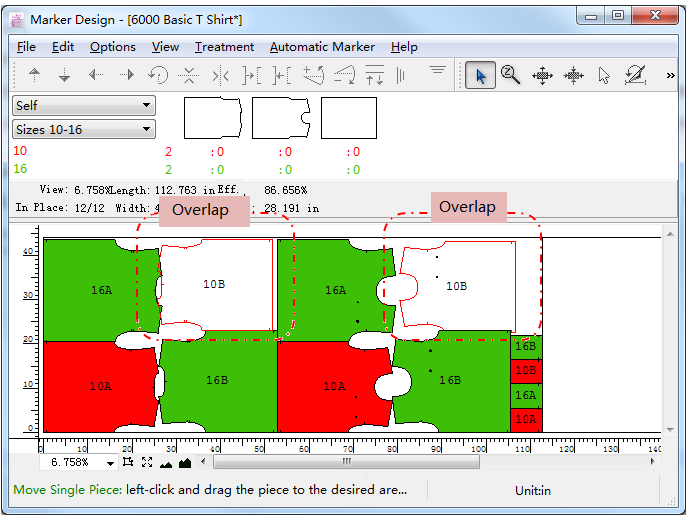The width and height of the screenshot is (691, 531).
Task: Click the large mountains zoom-in icon
Action: pos(185,462)
